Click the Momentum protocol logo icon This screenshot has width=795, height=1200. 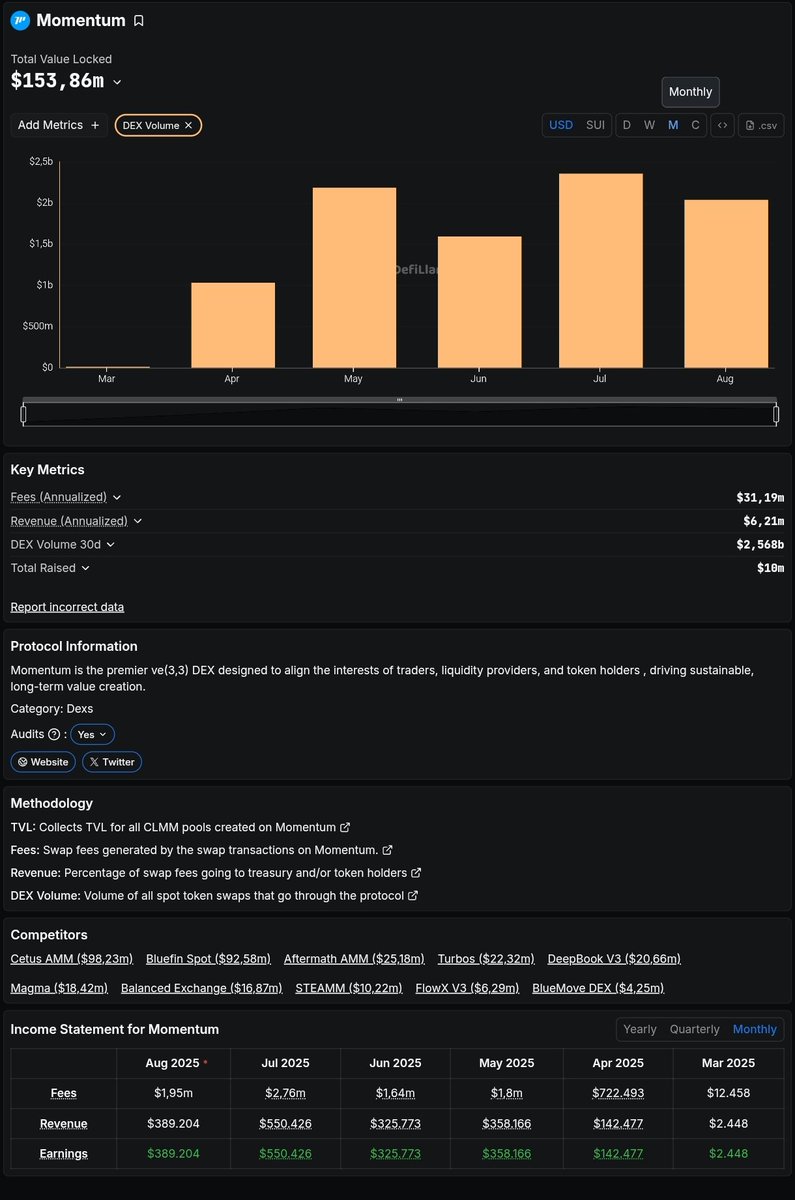point(20,20)
